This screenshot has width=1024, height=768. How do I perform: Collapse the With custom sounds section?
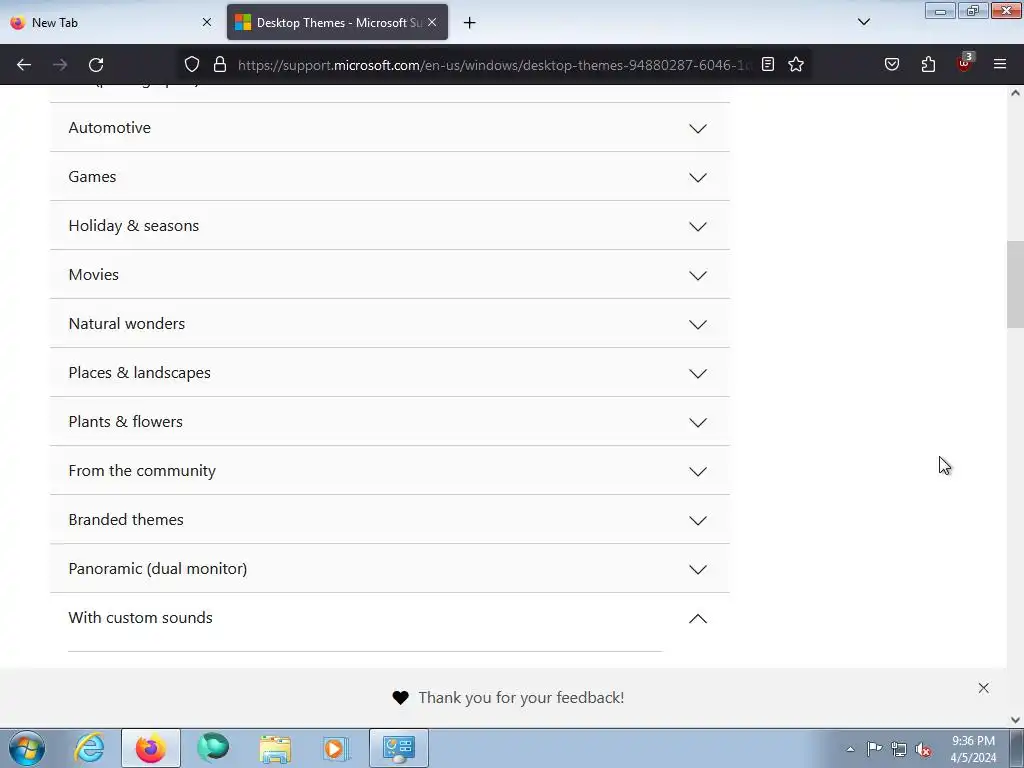coord(390,617)
